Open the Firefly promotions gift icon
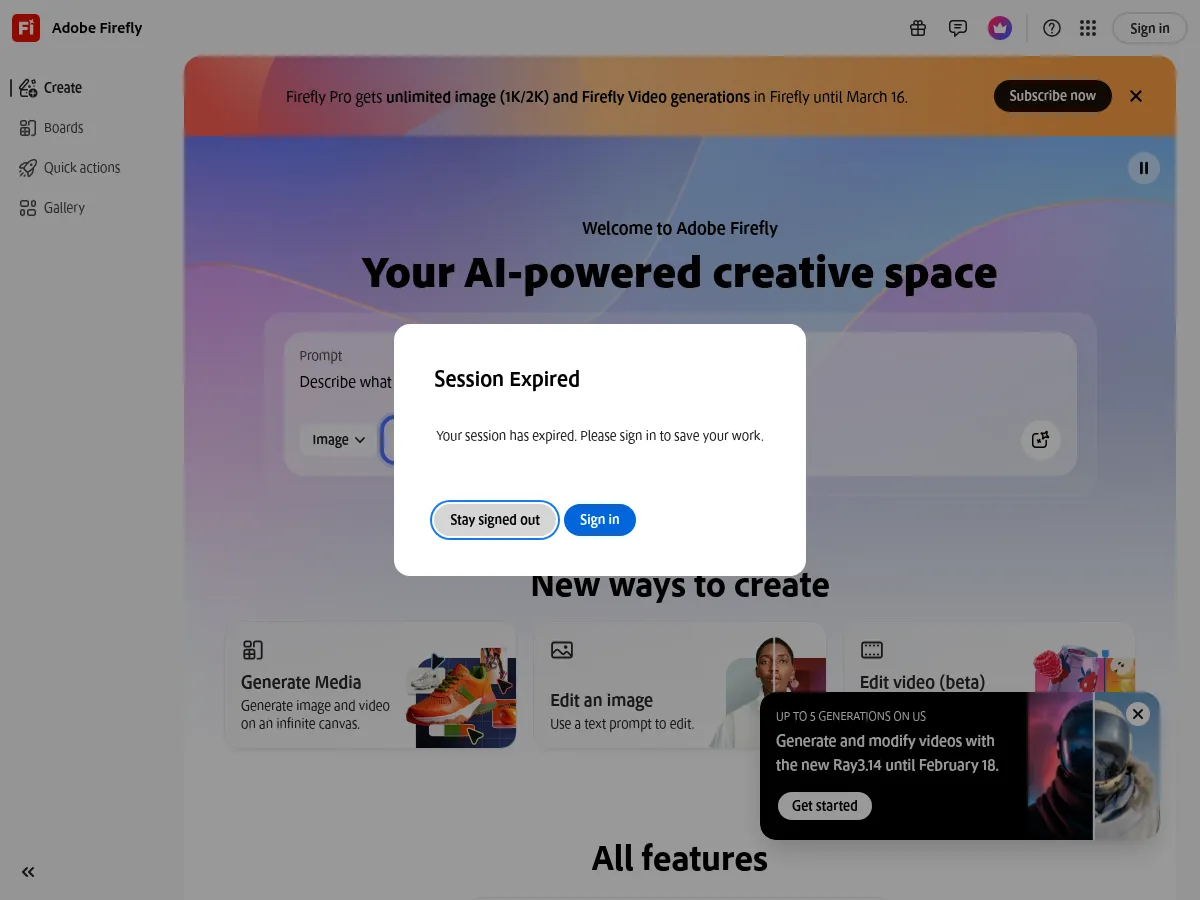The width and height of the screenshot is (1200, 900). [918, 28]
